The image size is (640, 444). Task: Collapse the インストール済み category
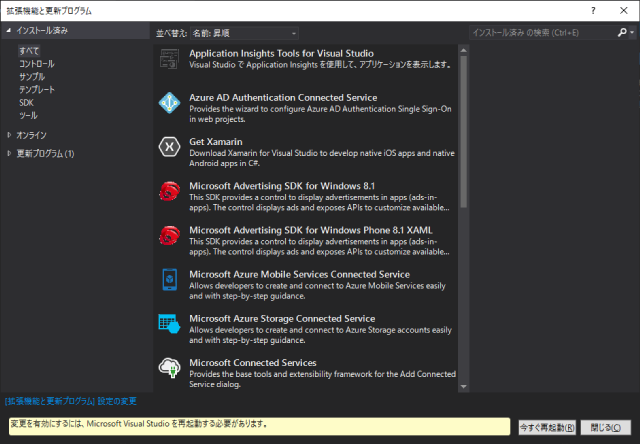click(x=9, y=30)
